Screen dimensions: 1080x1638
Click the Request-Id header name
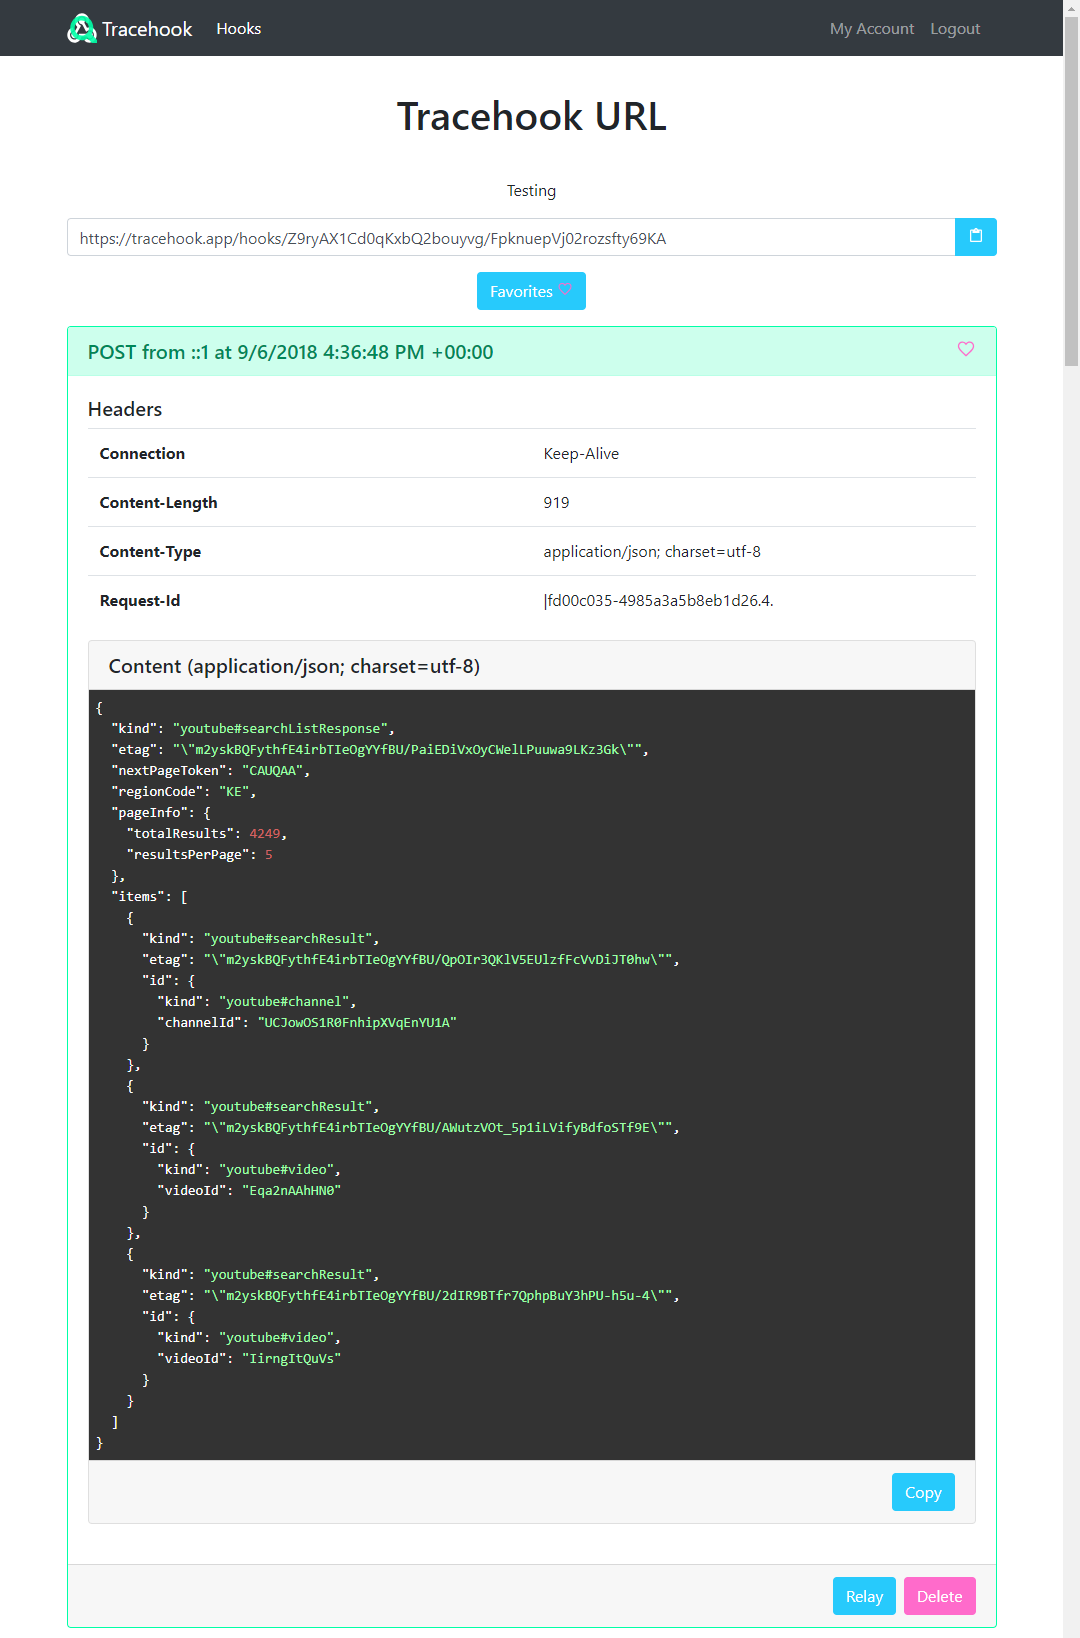pyautogui.click(x=140, y=601)
